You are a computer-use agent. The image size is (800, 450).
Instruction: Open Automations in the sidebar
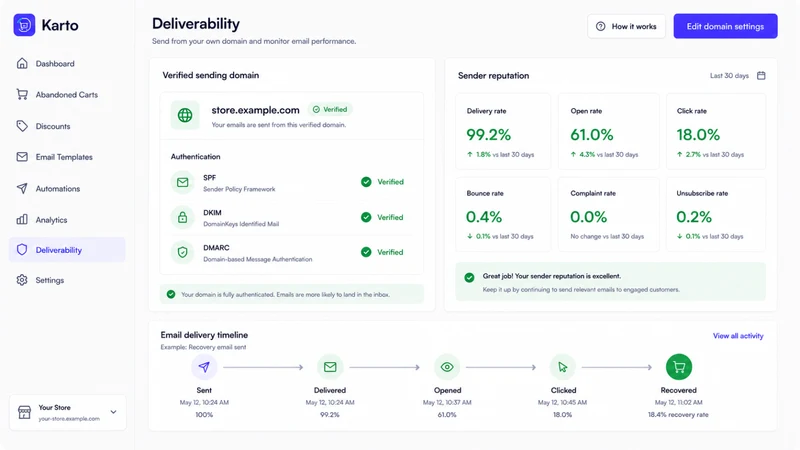(x=67, y=188)
